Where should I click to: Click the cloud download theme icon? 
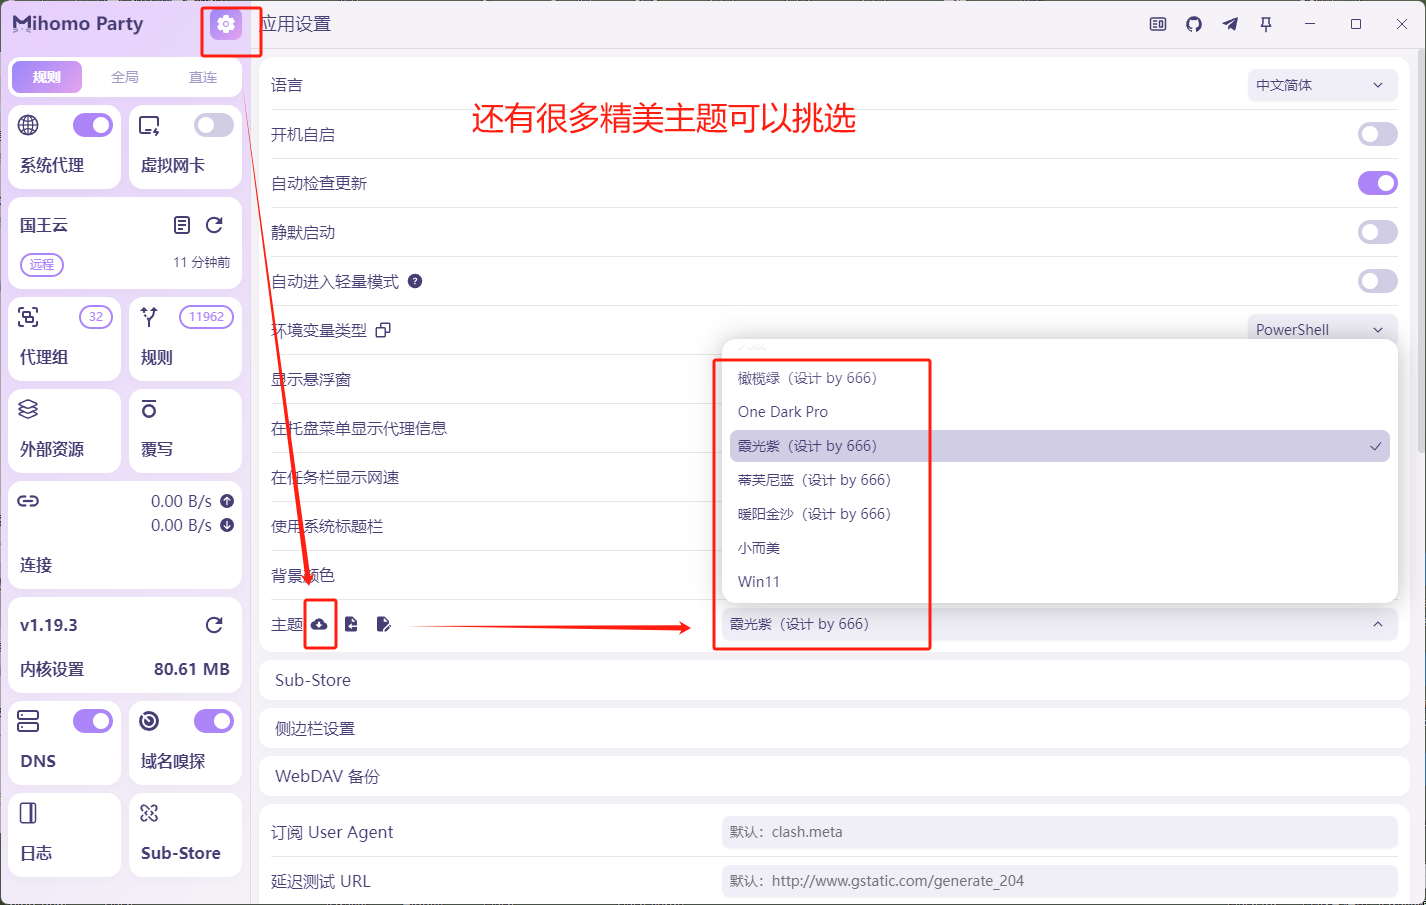click(319, 624)
